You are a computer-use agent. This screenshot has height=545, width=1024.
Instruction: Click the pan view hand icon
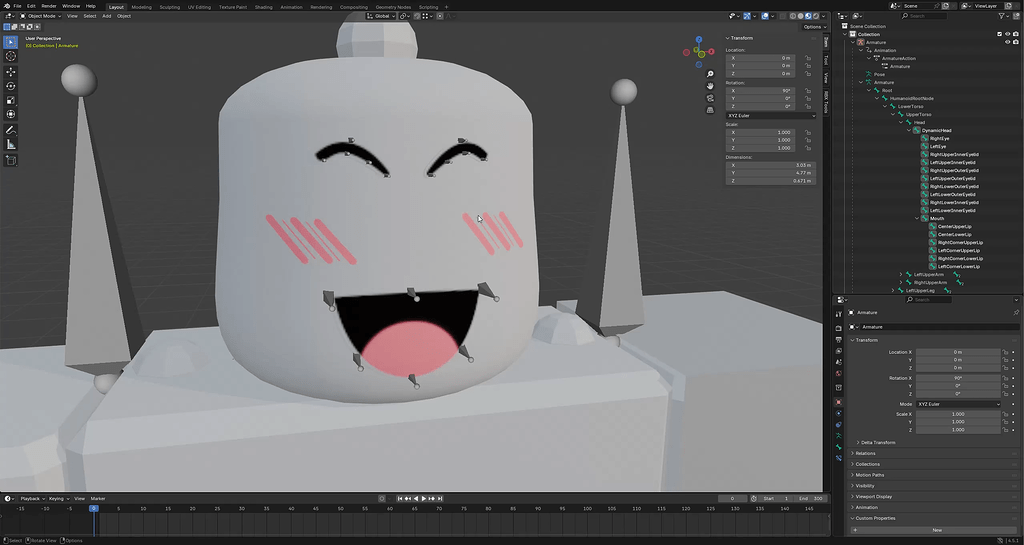click(x=710, y=86)
